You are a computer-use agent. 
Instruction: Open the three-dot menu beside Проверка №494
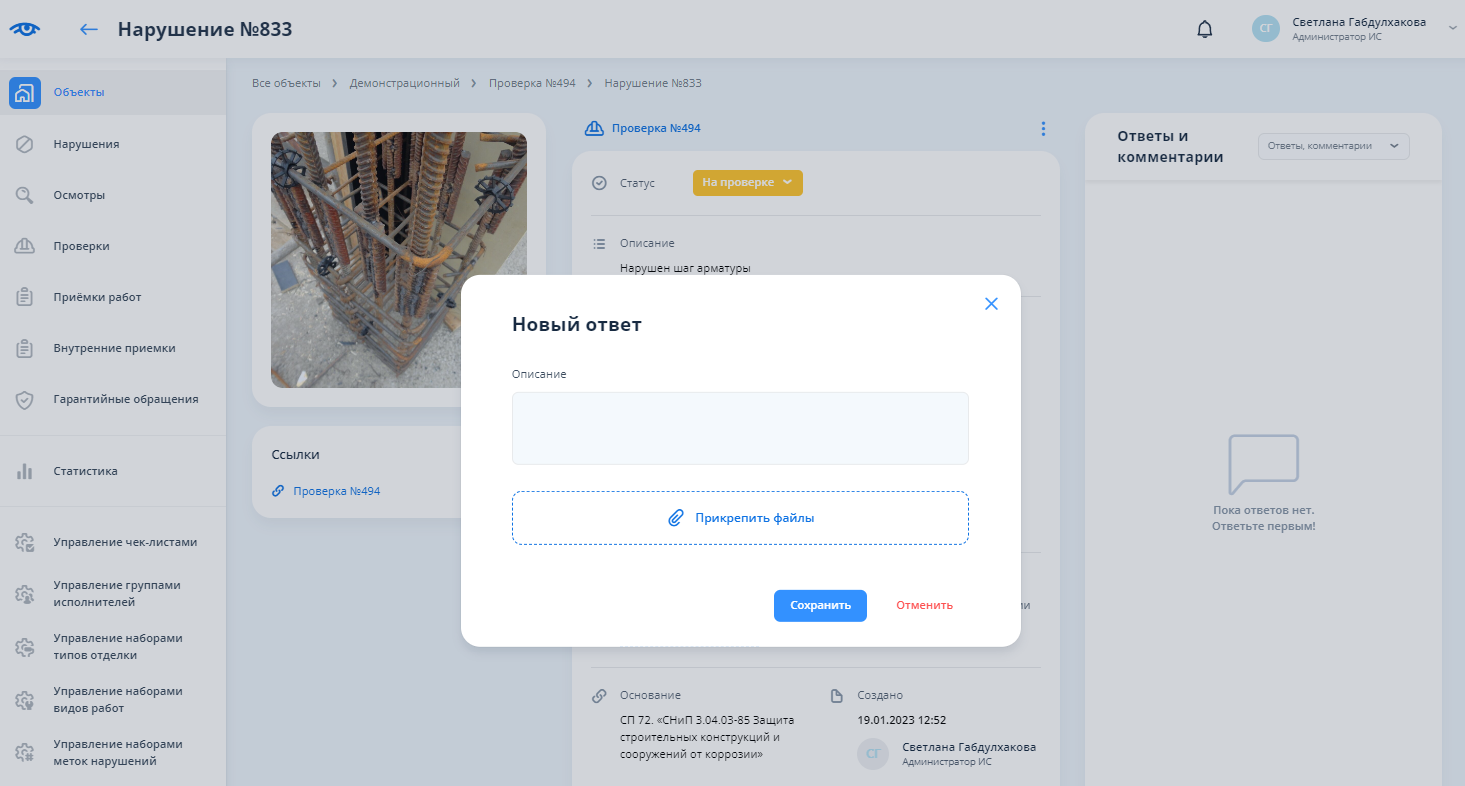(1043, 129)
